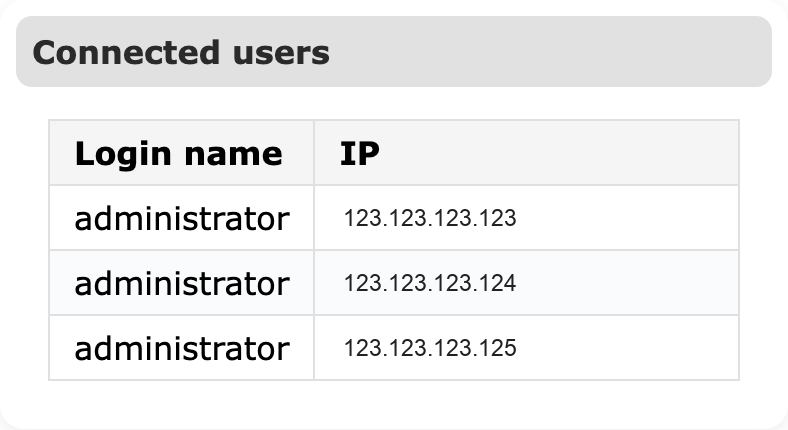Select administrator on the 123.123.123.123 row
Screen dimensions: 788x430
pos(181,218)
